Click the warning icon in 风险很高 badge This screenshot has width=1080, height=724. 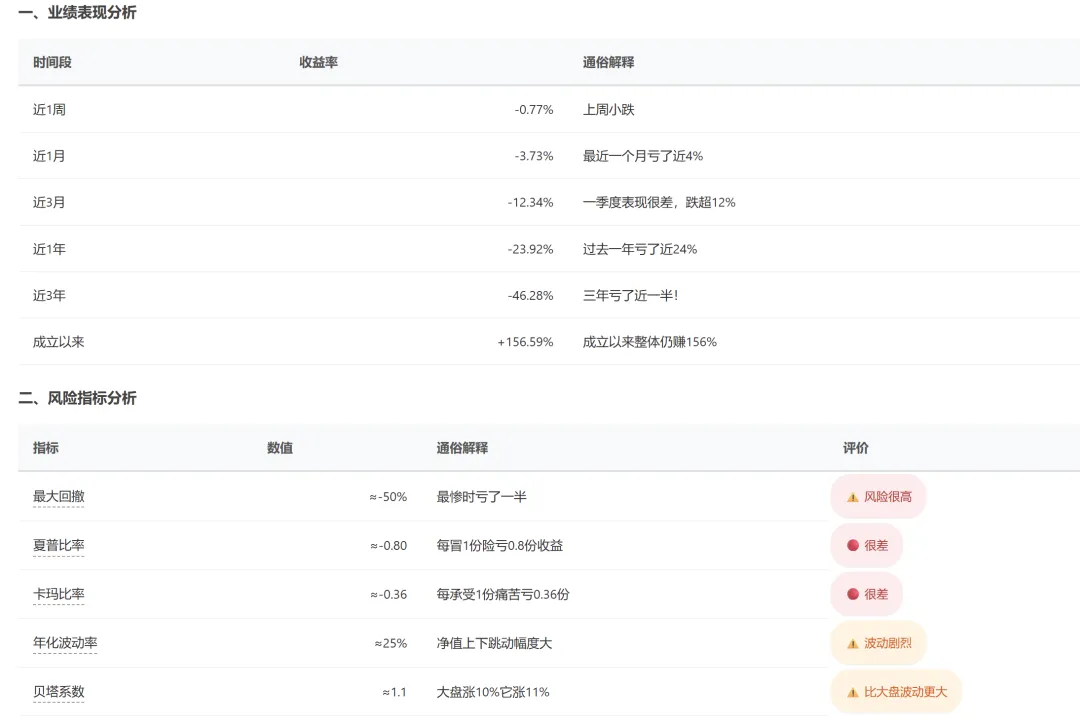tap(853, 497)
